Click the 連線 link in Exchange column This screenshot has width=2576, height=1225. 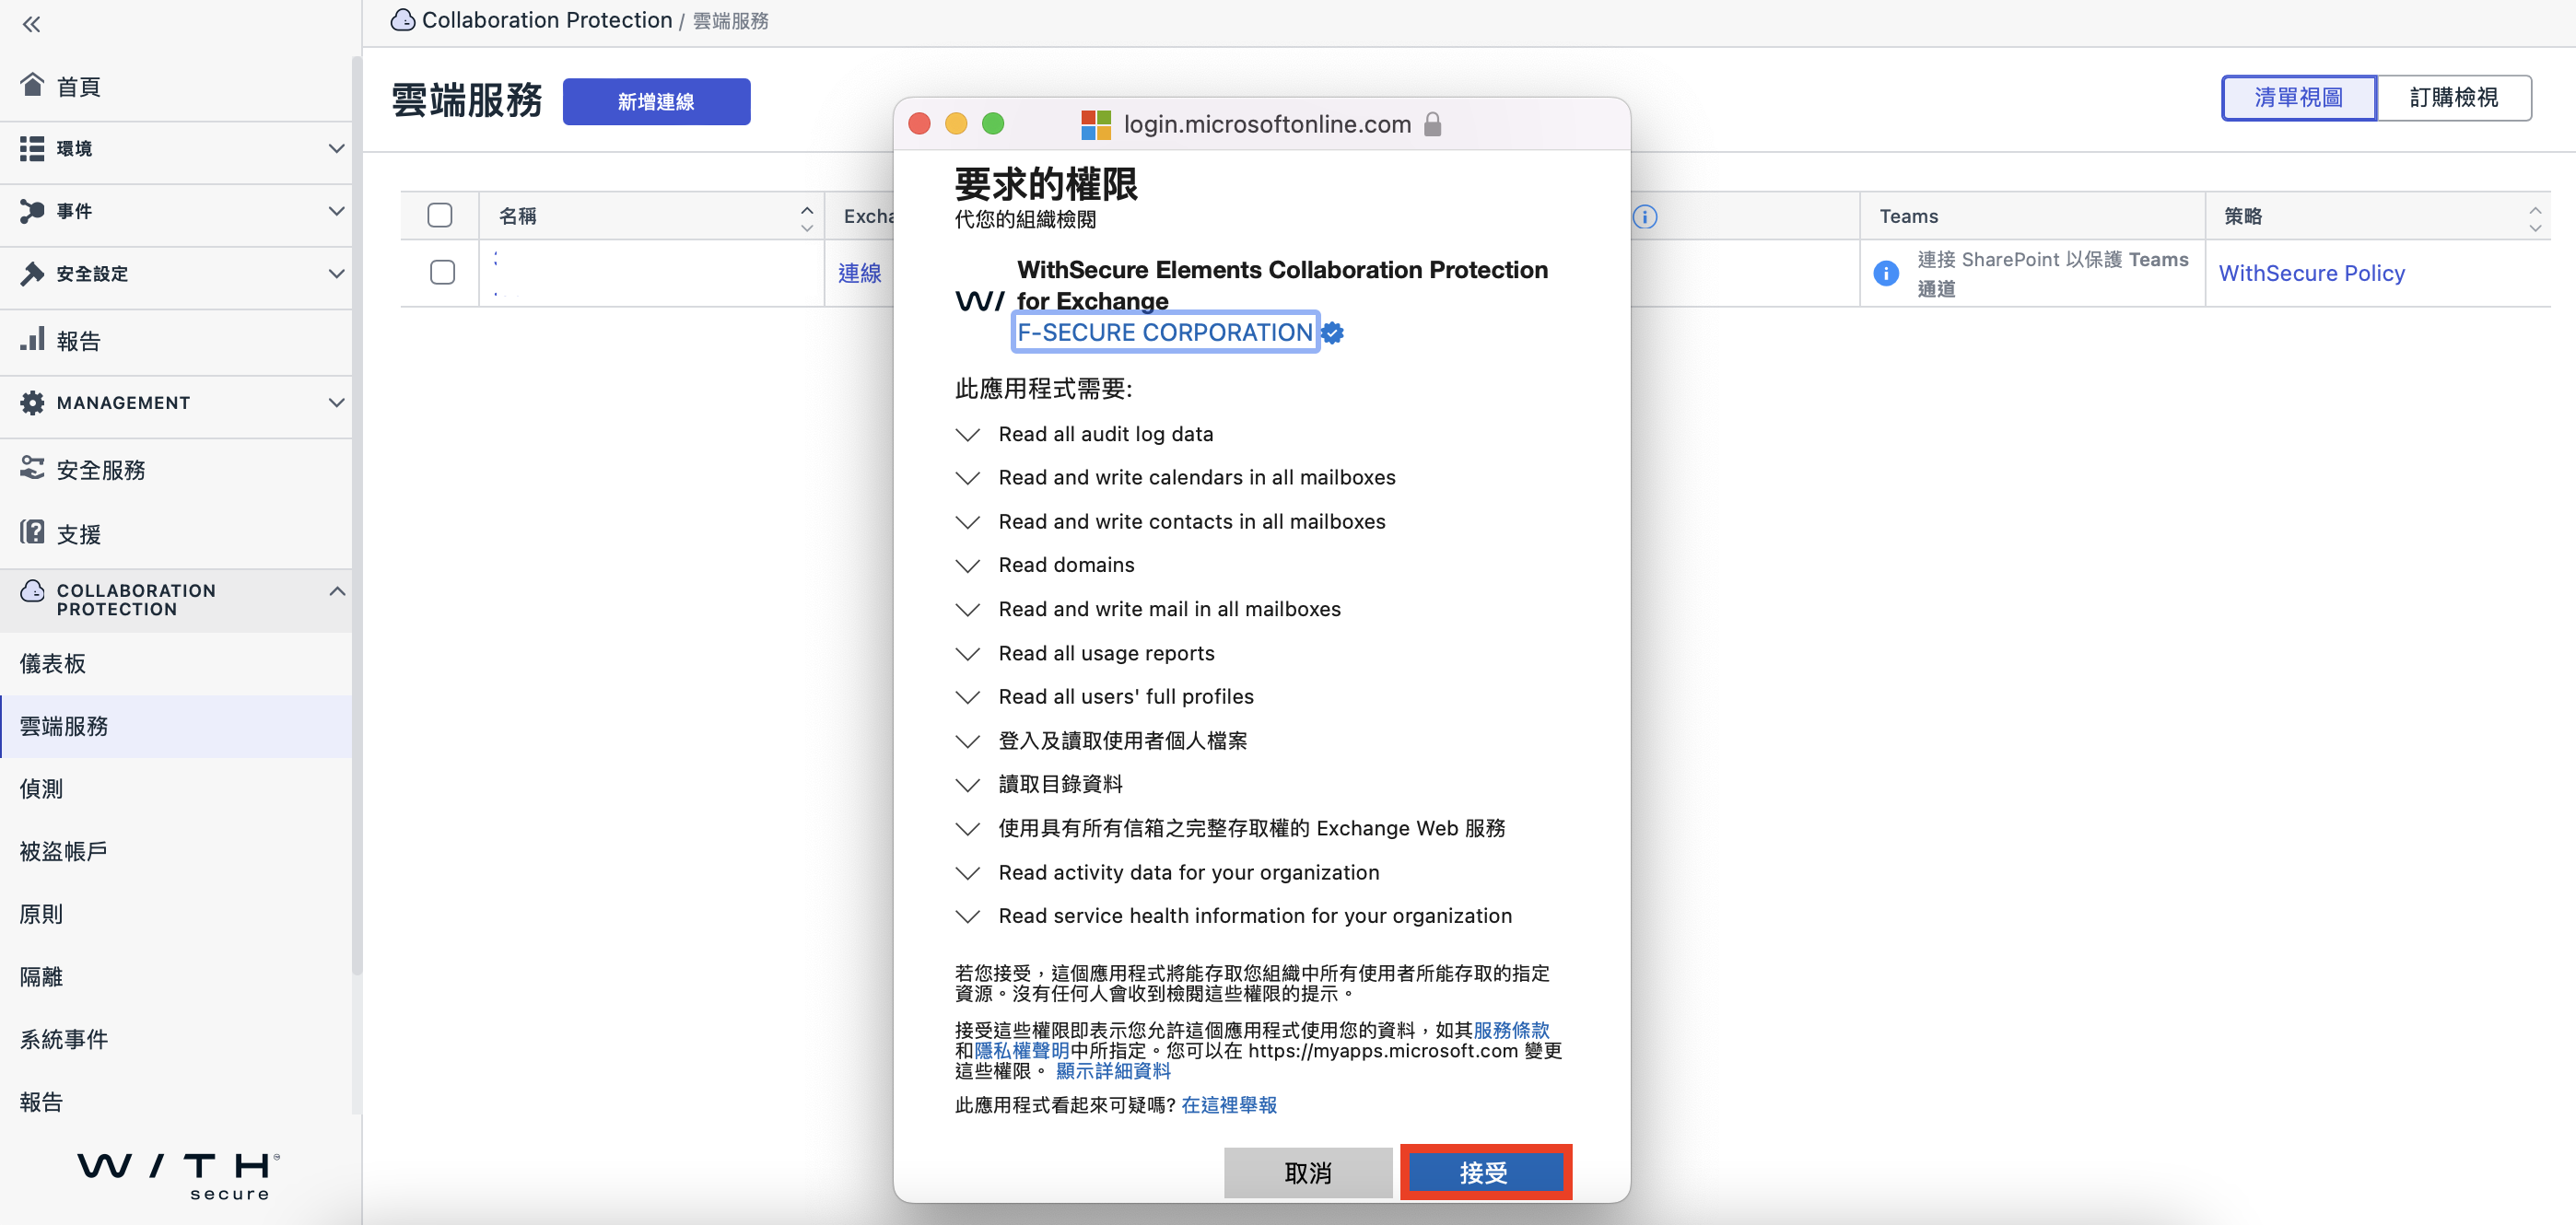click(860, 273)
